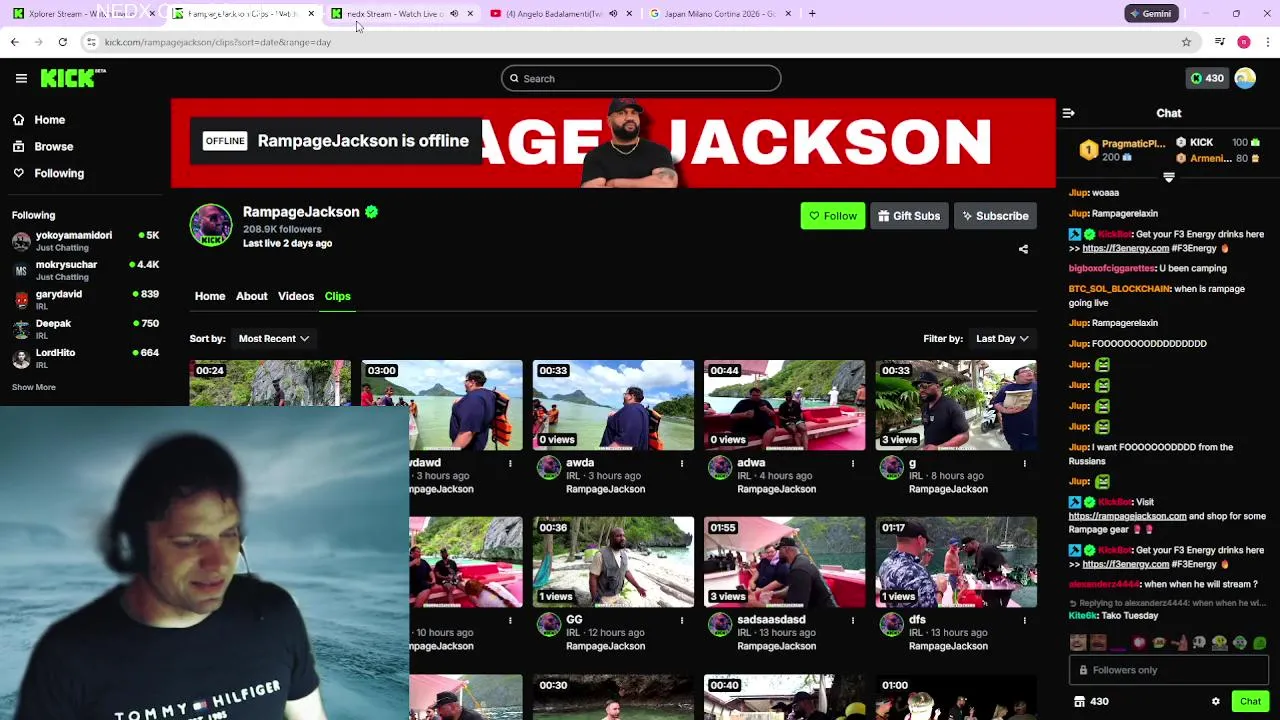The width and height of the screenshot is (1280, 720).
Task: Open a new browser tab
Action: [812, 14]
